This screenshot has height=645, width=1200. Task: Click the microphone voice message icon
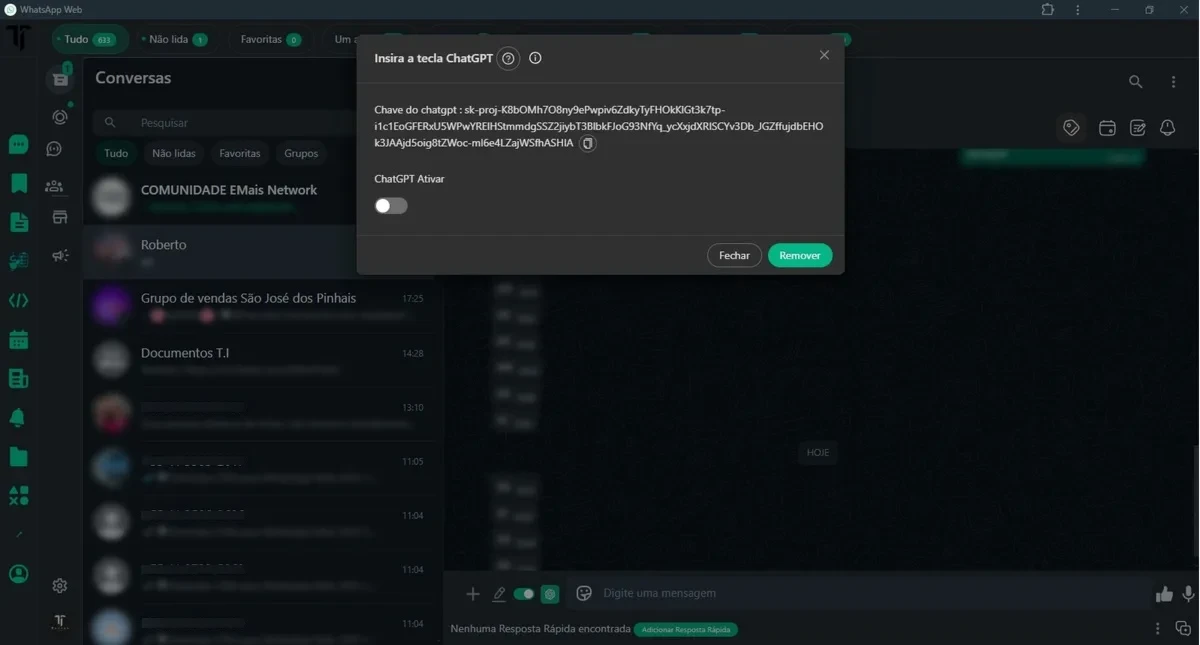[1189, 594]
